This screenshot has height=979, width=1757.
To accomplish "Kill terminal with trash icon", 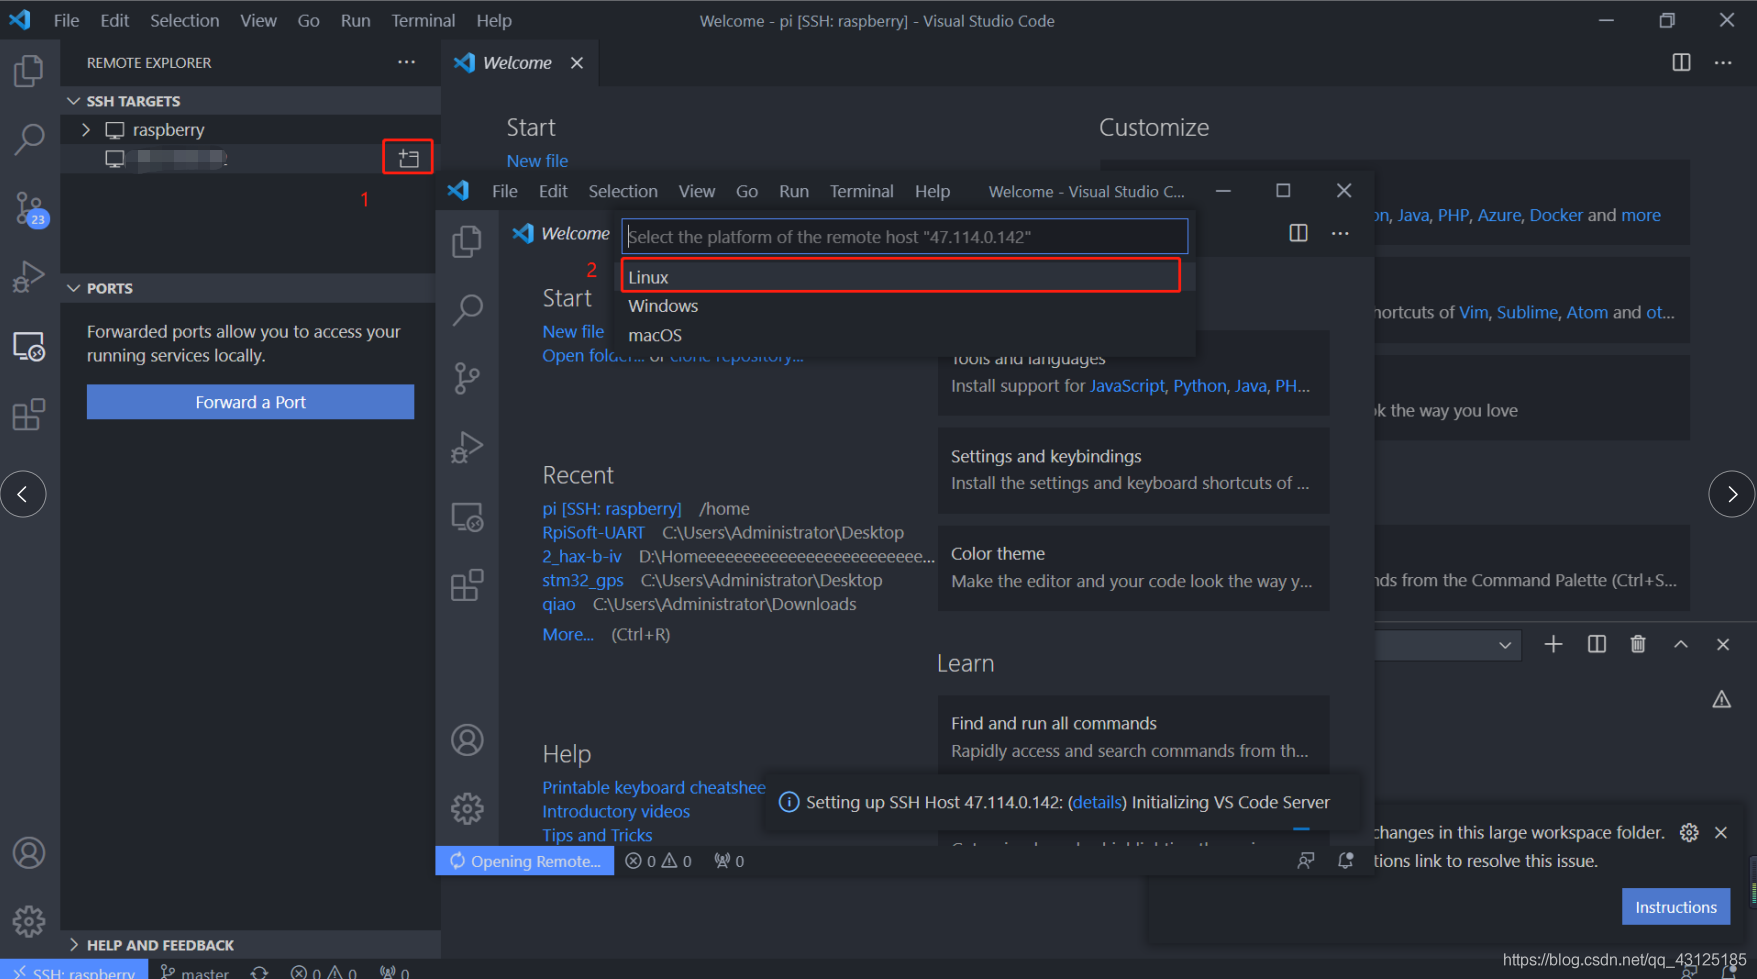I will click(1638, 644).
